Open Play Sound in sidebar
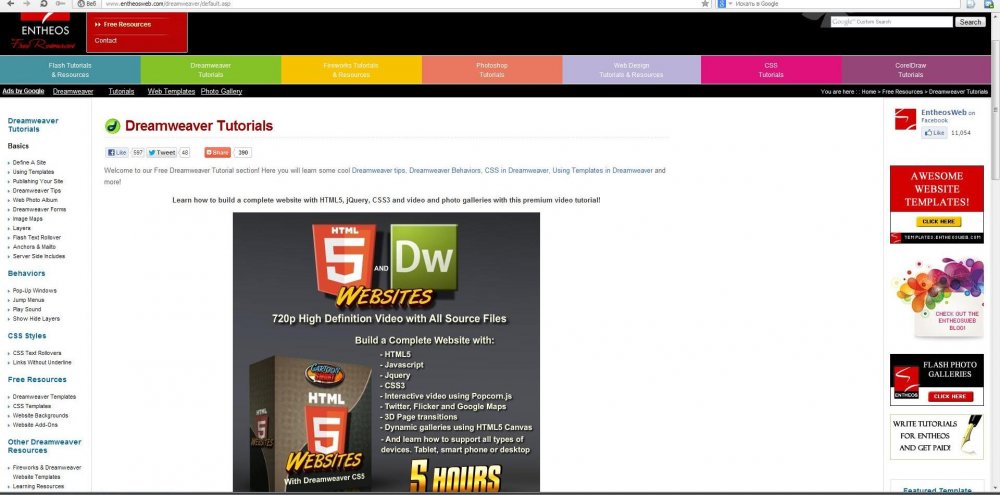The height and width of the screenshot is (495, 1000). [x=27, y=309]
